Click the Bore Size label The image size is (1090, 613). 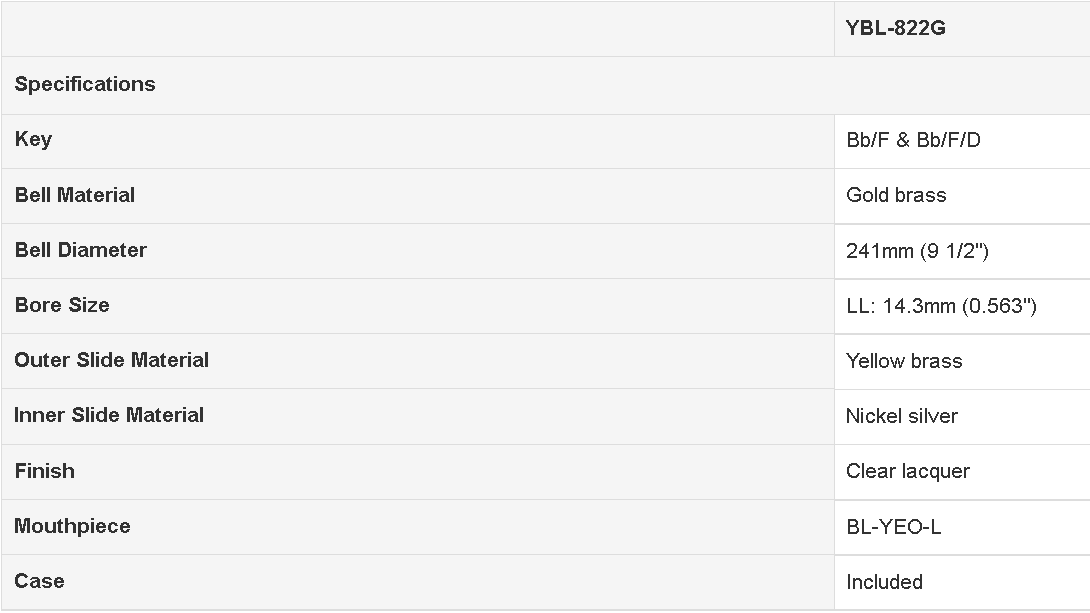click(62, 304)
